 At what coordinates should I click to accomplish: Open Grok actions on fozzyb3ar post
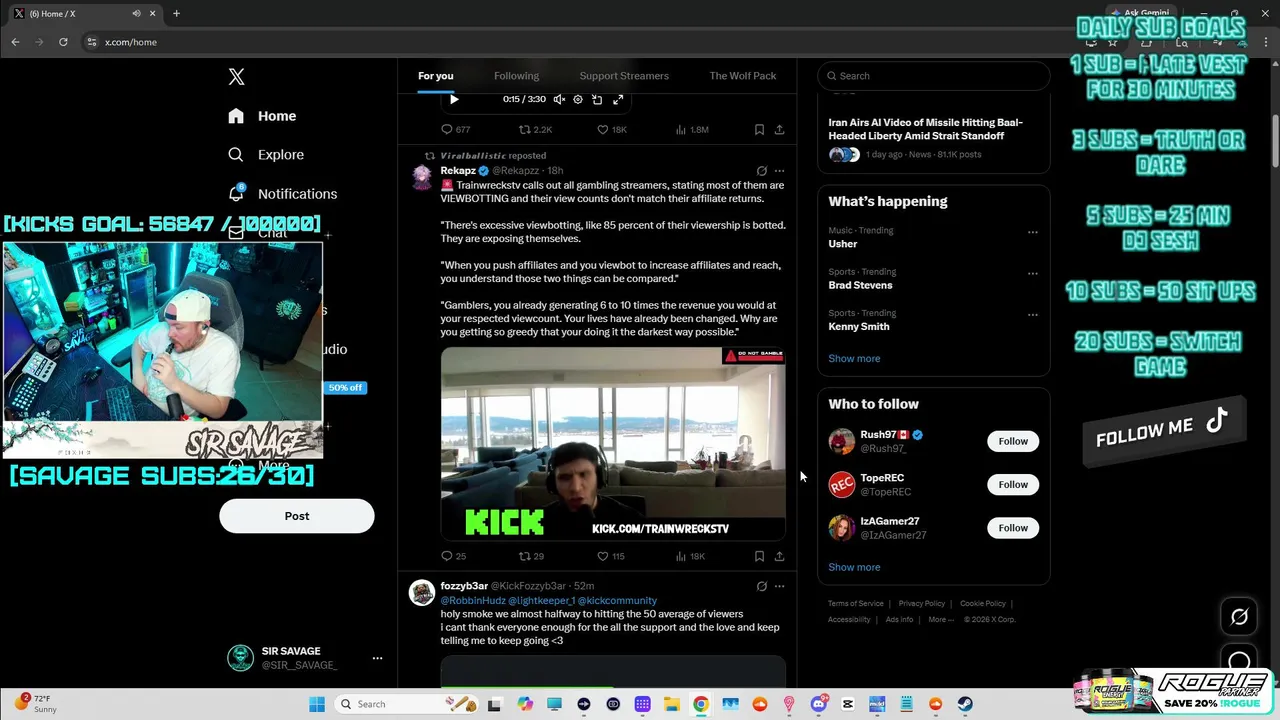(761, 586)
